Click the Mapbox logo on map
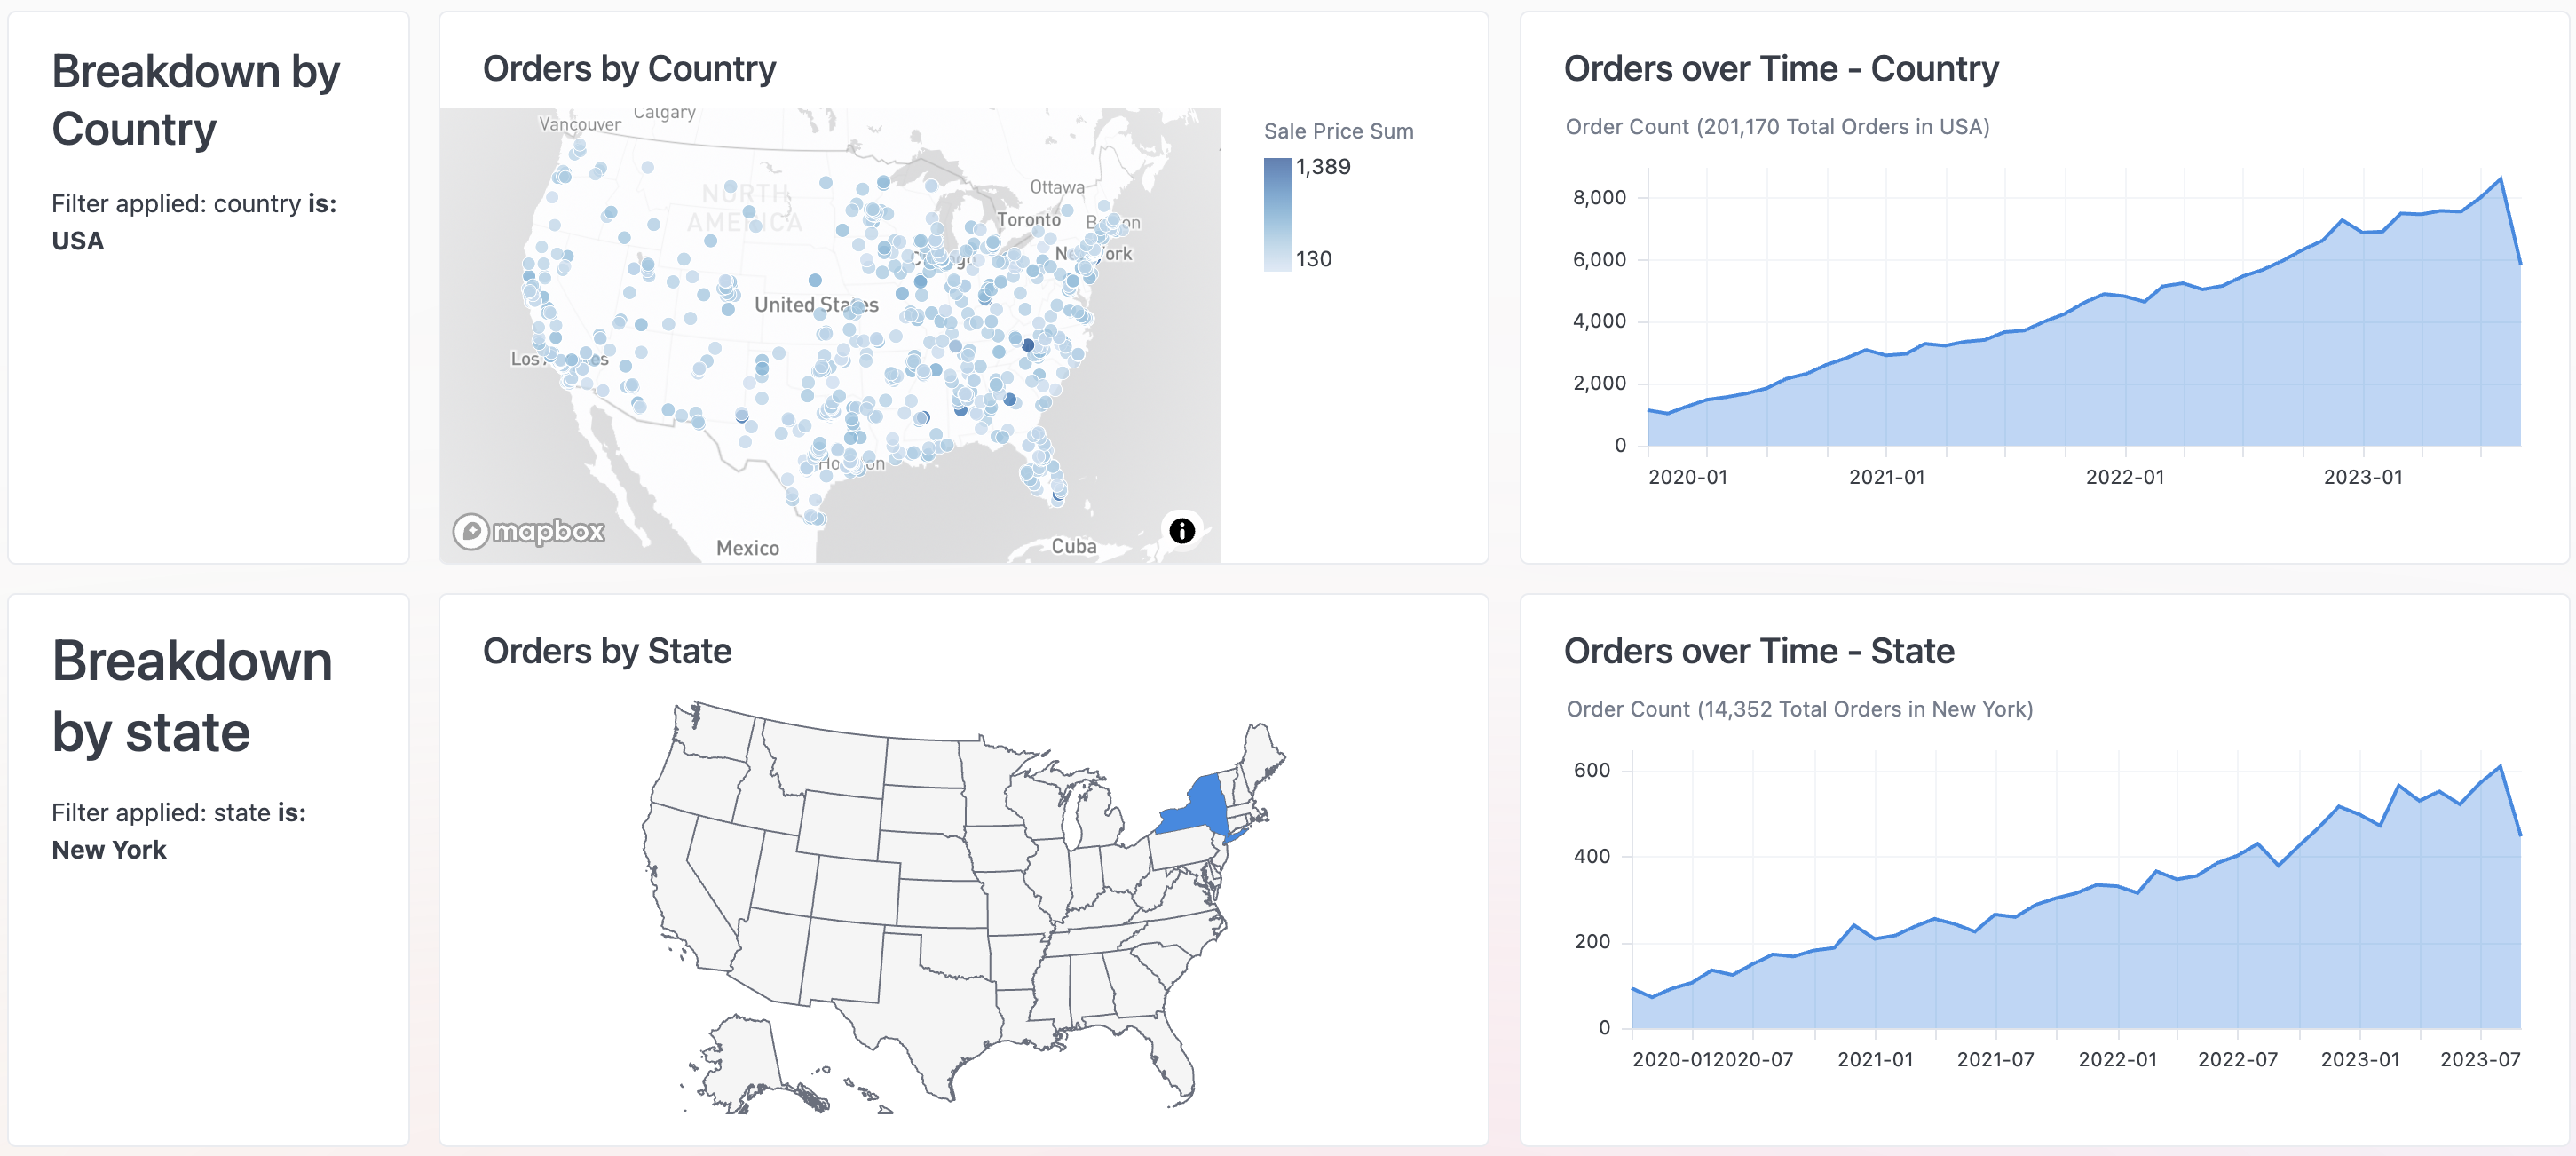 [x=529, y=531]
